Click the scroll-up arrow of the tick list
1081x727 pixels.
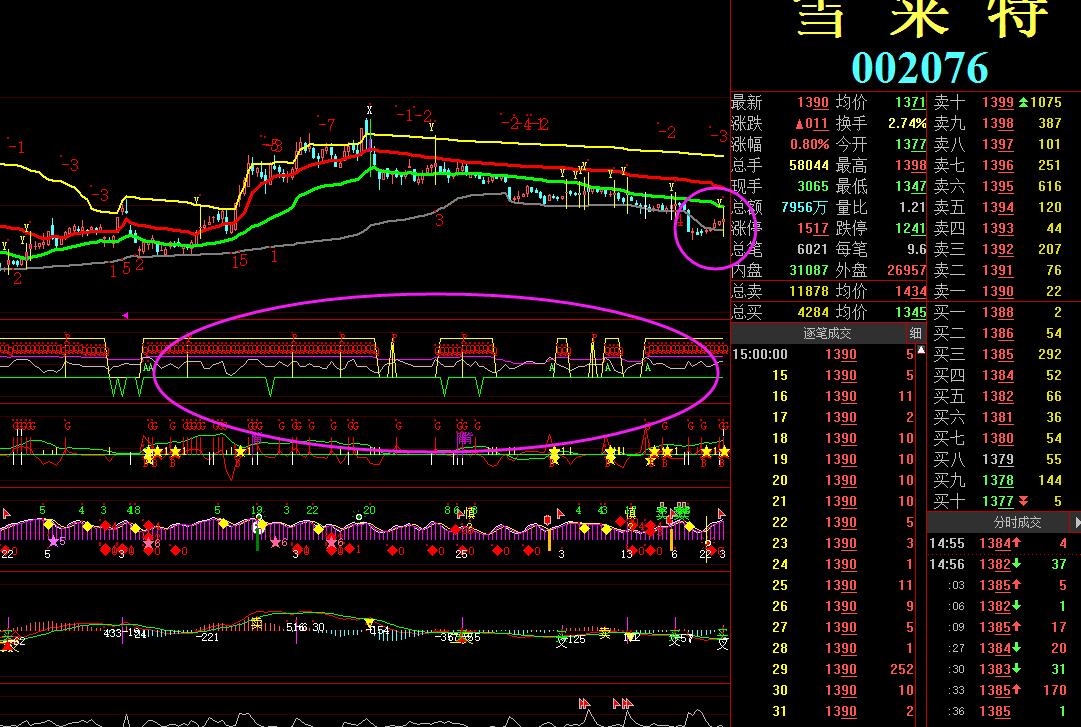pyautogui.click(x=920, y=351)
